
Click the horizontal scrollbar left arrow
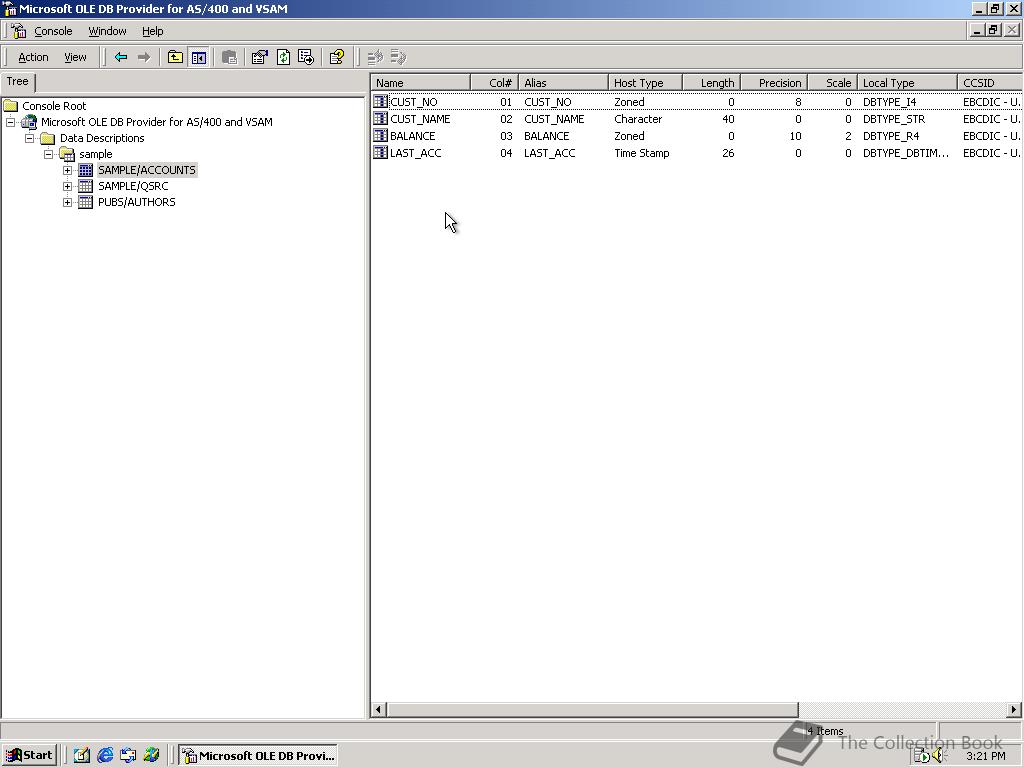pos(379,709)
